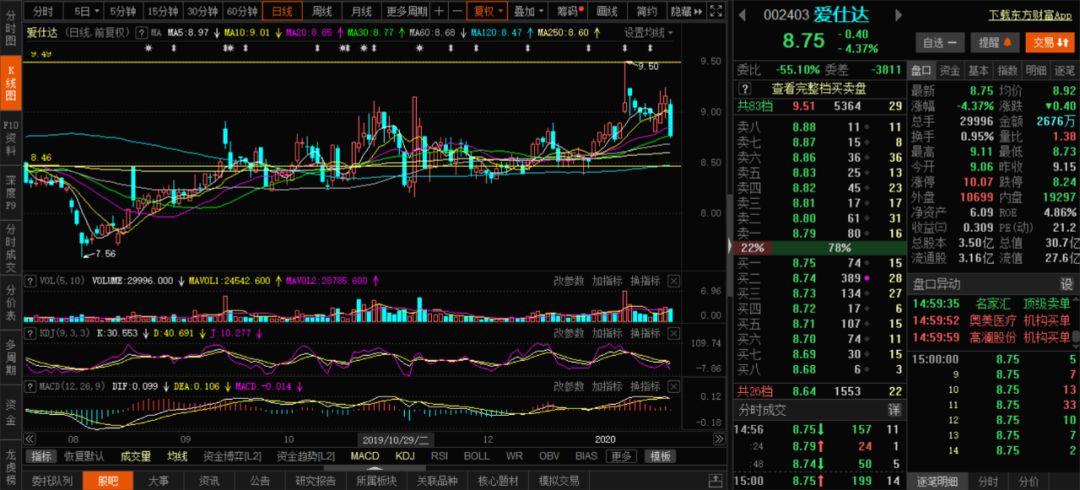The height and width of the screenshot is (490, 1080).
Task: Open 研究报告 bottom tab
Action: [315, 480]
